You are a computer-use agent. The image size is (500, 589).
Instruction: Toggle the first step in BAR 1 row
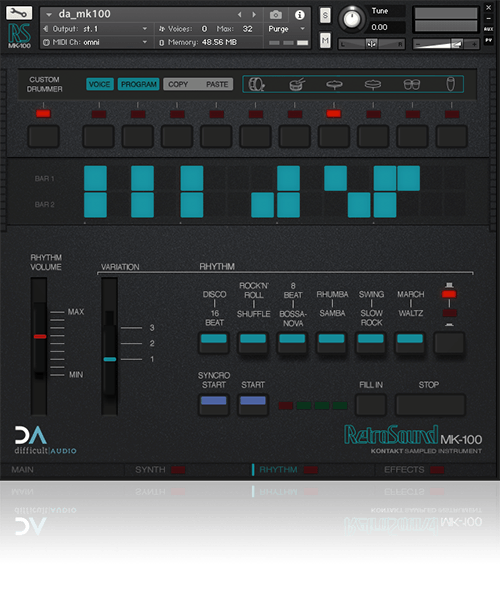coord(95,178)
